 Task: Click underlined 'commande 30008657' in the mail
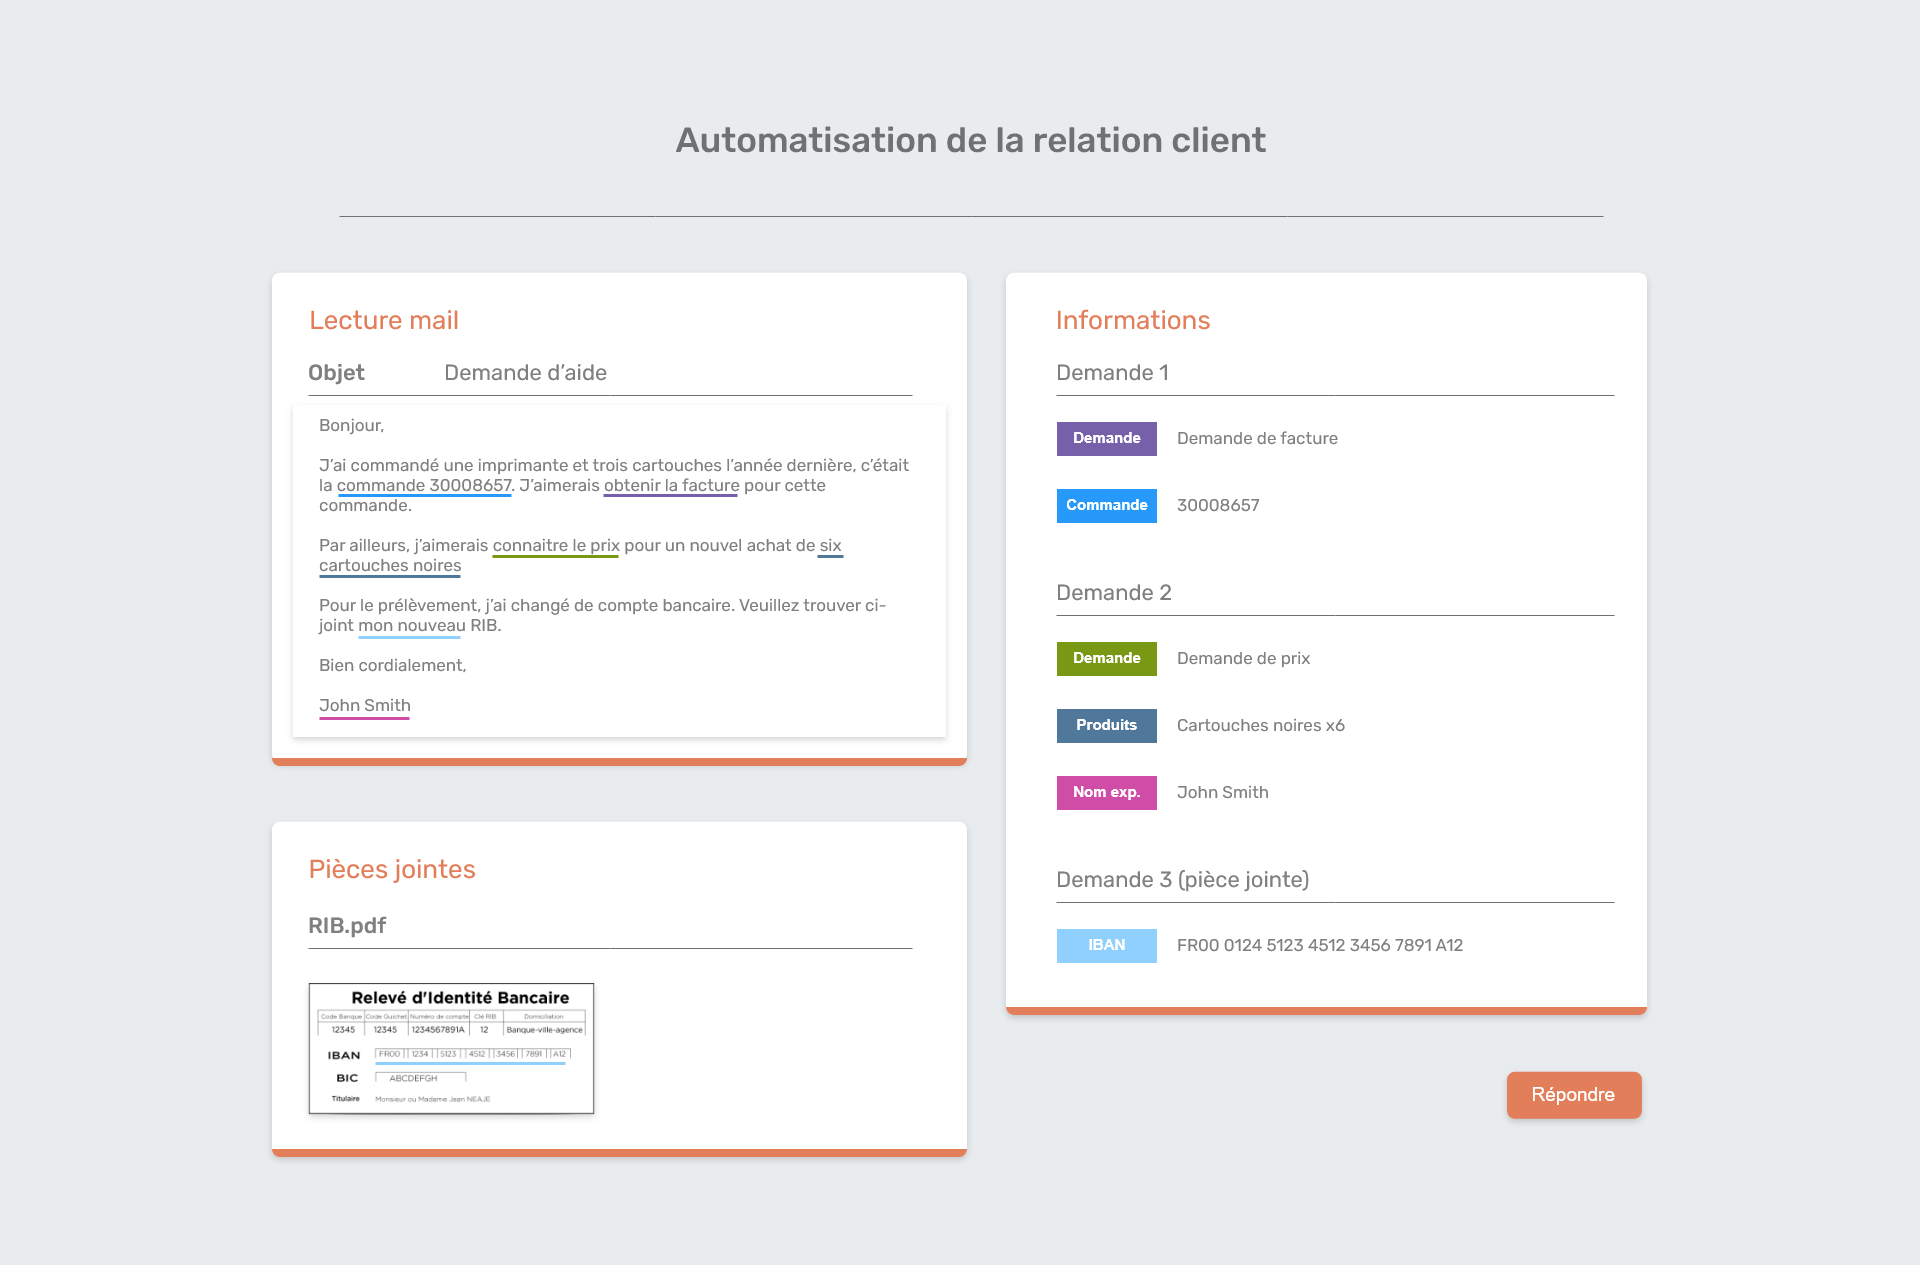pos(424,486)
